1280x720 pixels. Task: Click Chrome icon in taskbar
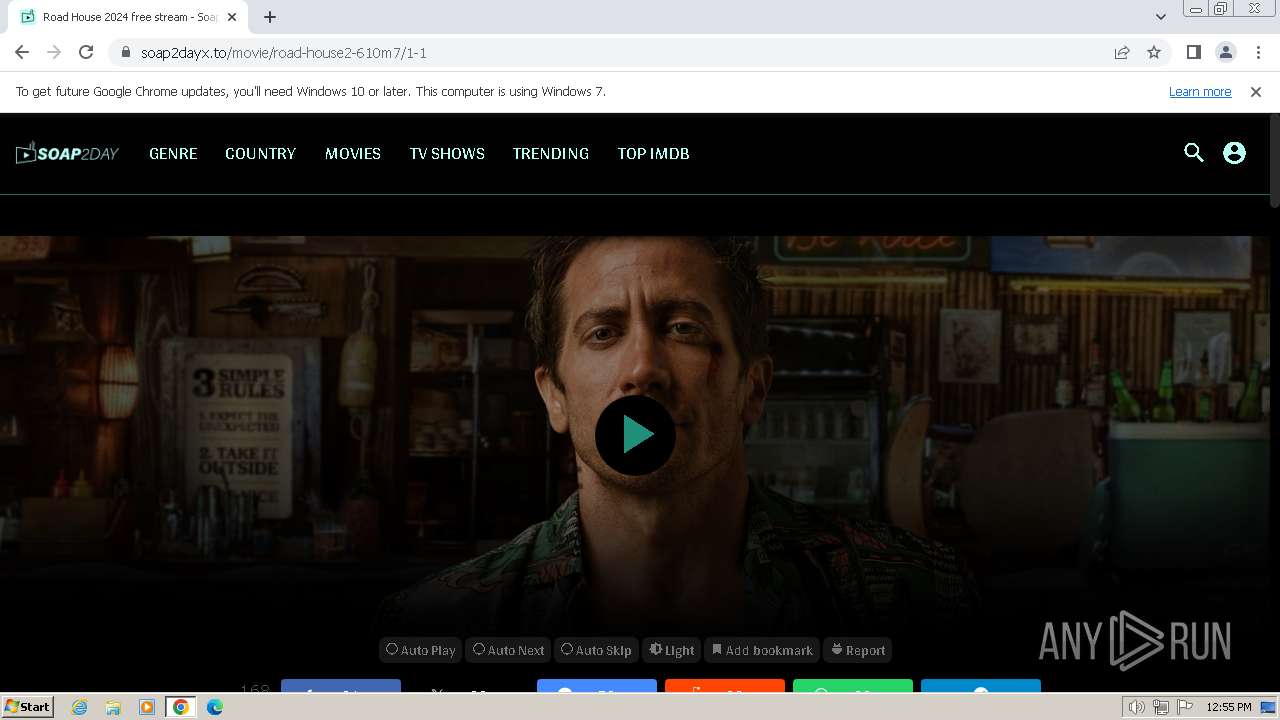tap(181, 707)
